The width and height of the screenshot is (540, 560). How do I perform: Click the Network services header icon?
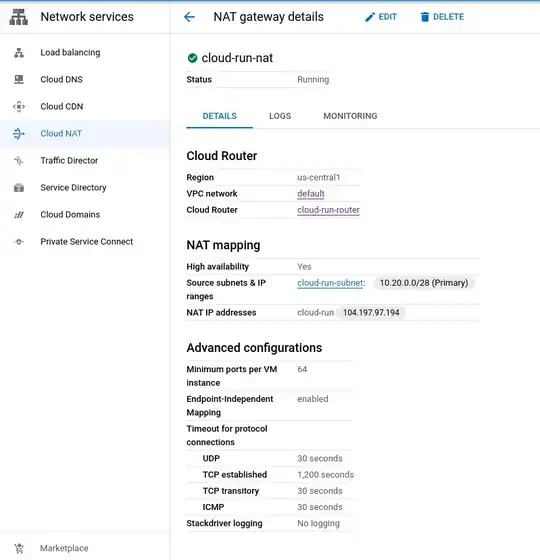coord(18,17)
